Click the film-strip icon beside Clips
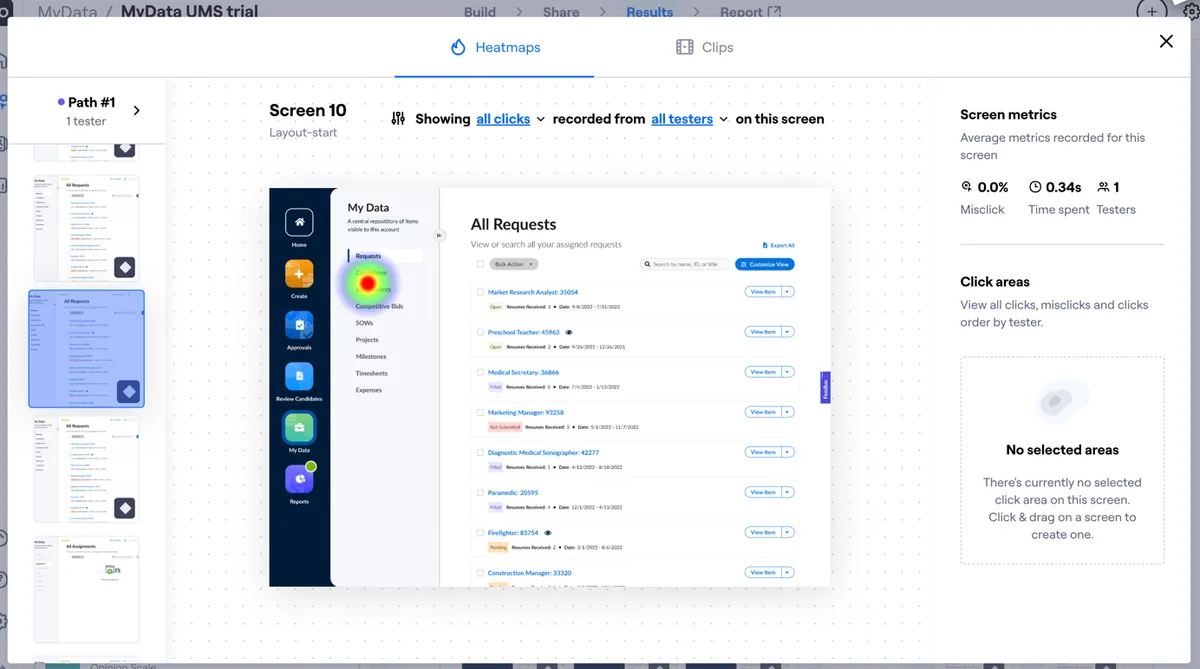This screenshot has height=669, width=1200. point(684,47)
